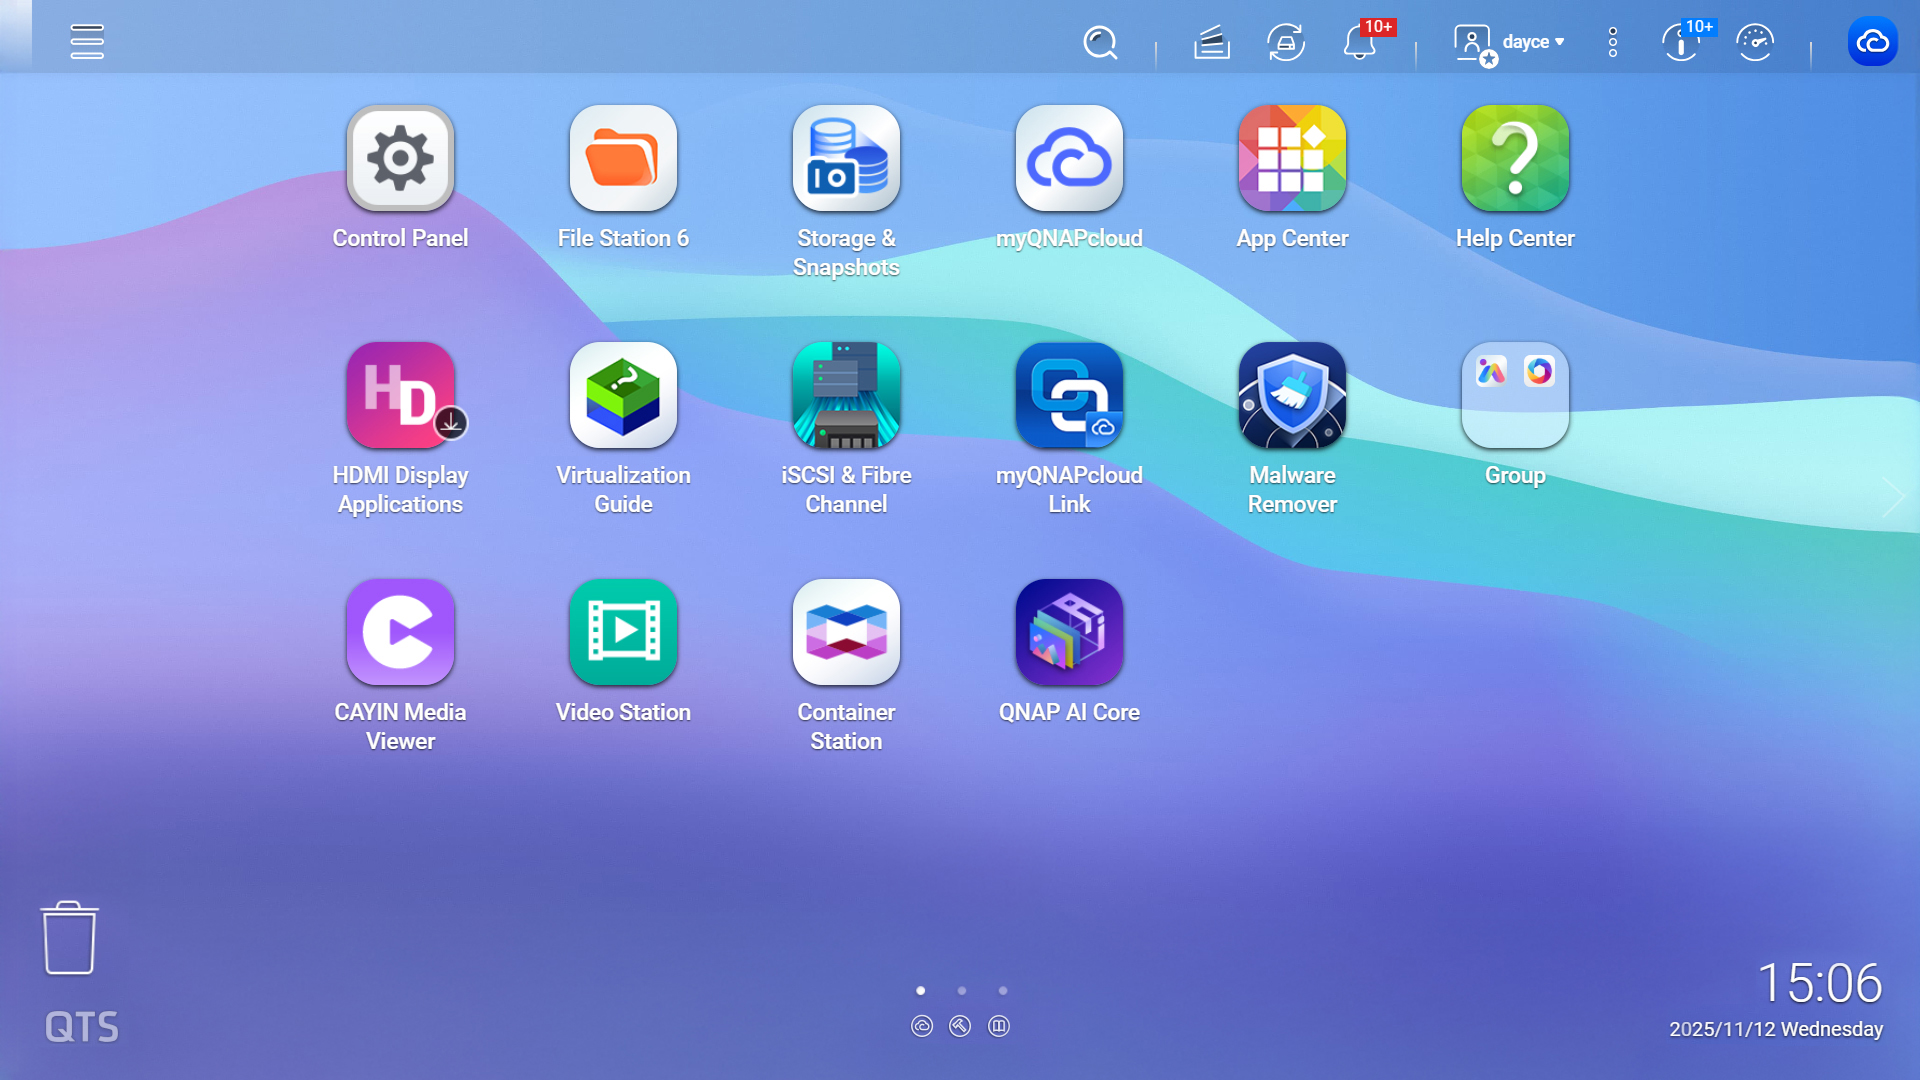The height and width of the screenshot is (1080, 1920).
Task: Open QNAP AI Core
Action: pyautogui.click(x=1069, y=632)
